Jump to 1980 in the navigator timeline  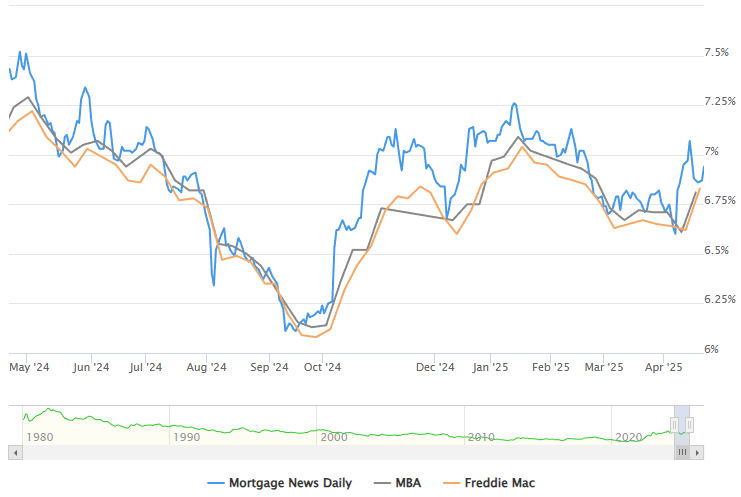click(x=40, y=437)
